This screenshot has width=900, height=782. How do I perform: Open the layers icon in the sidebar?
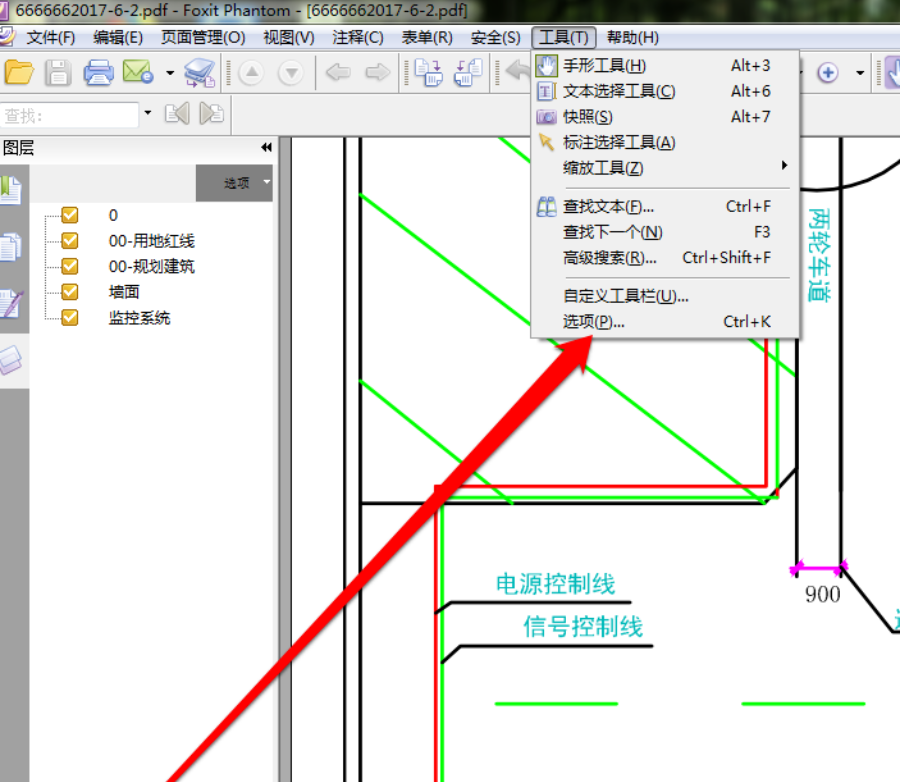click(x=11, y=360)
